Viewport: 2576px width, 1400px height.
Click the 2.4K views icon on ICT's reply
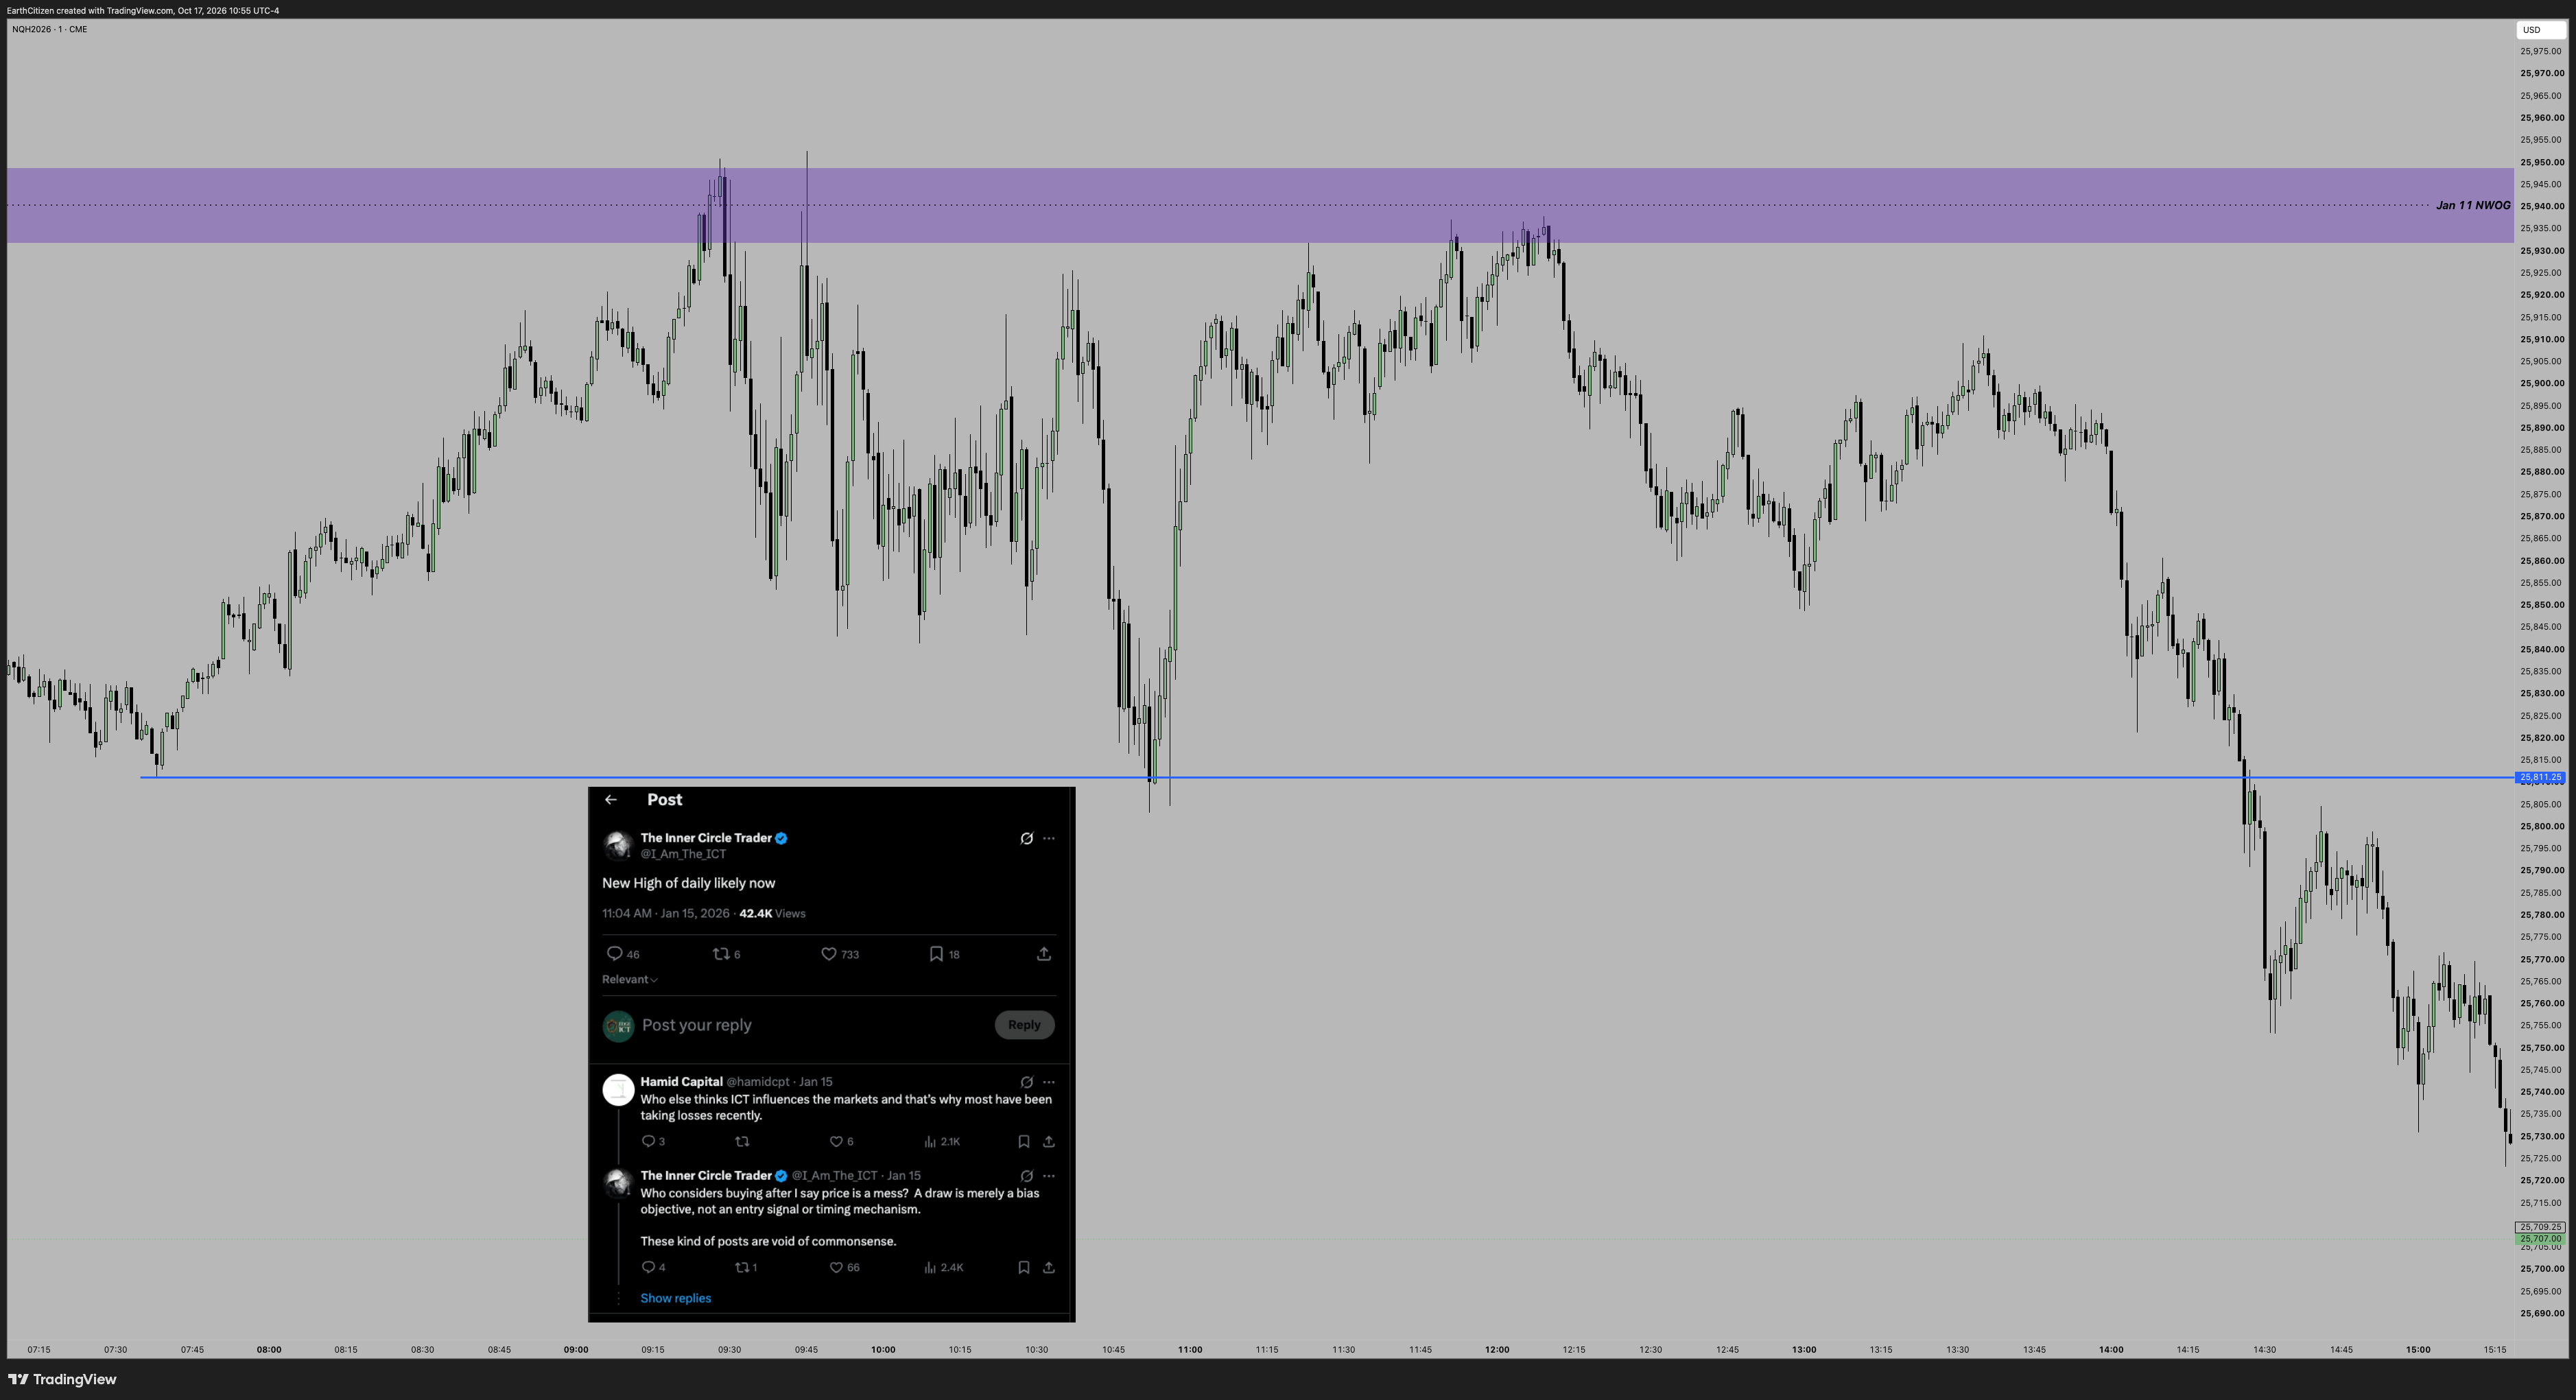[930, 1268]
